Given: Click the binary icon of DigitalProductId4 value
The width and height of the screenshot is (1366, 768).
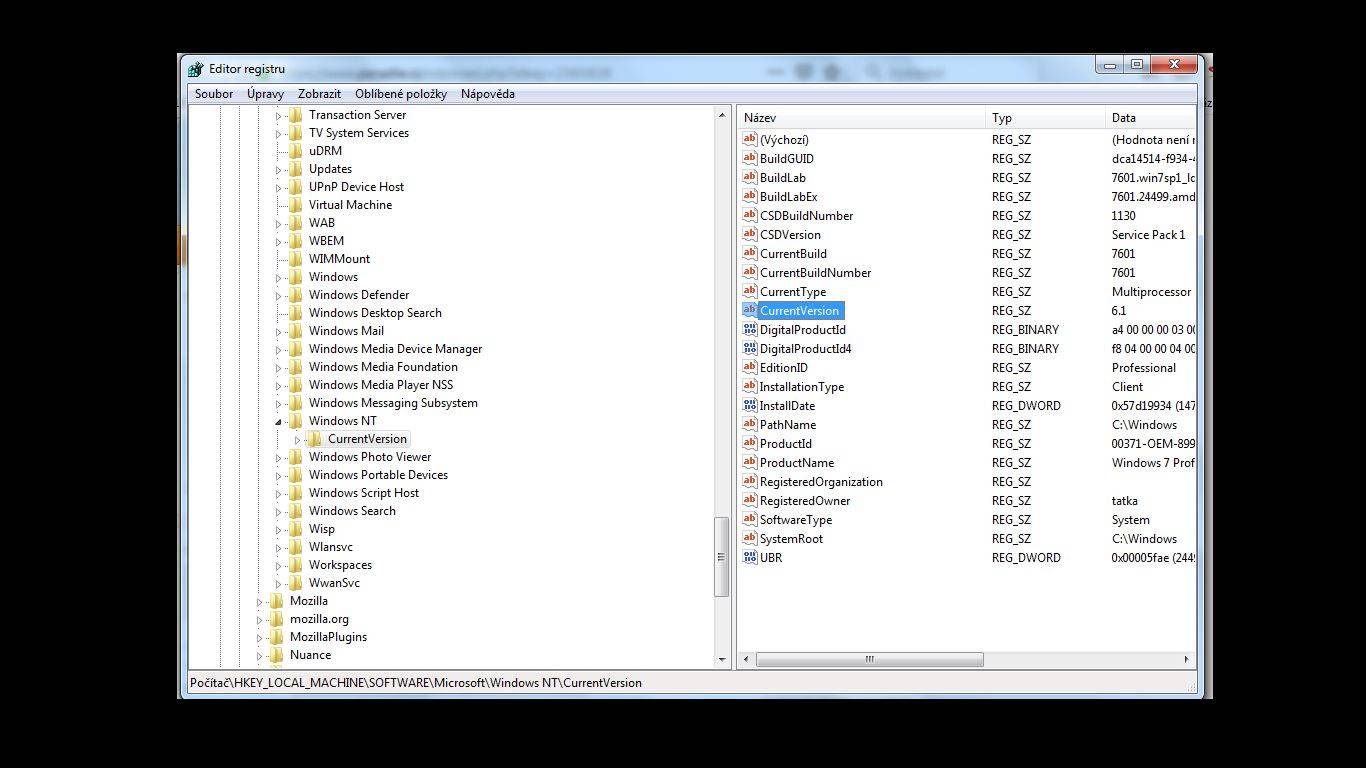Looking at the screenshot, I should 750,348.
